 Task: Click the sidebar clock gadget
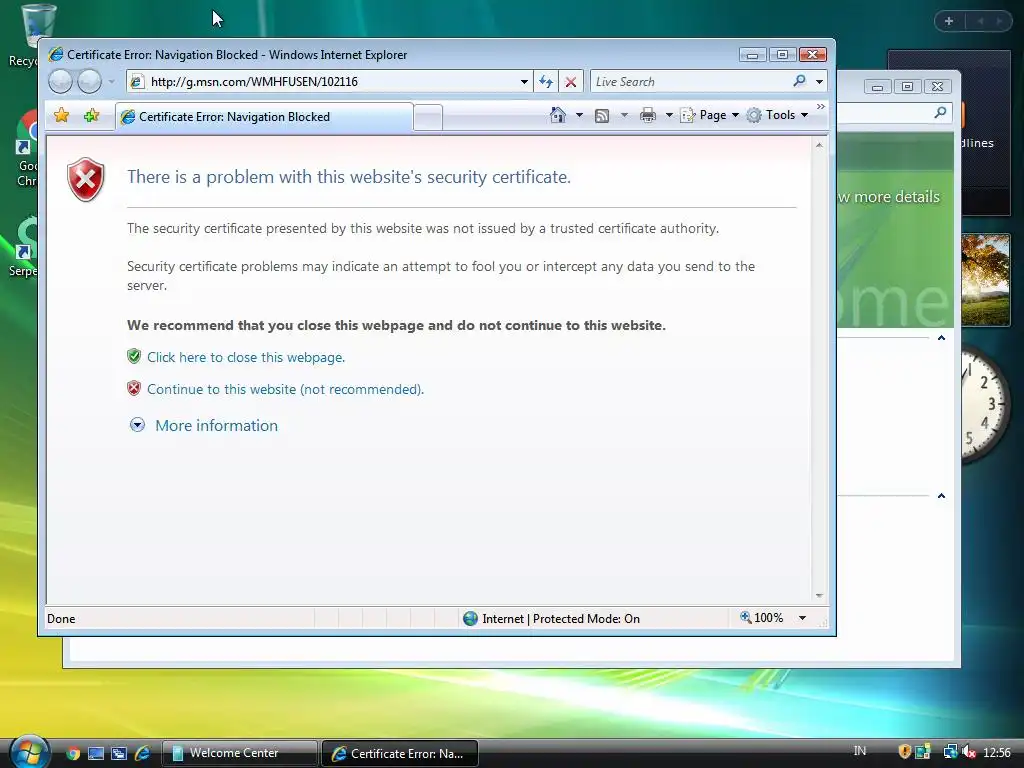pos(985,405)
